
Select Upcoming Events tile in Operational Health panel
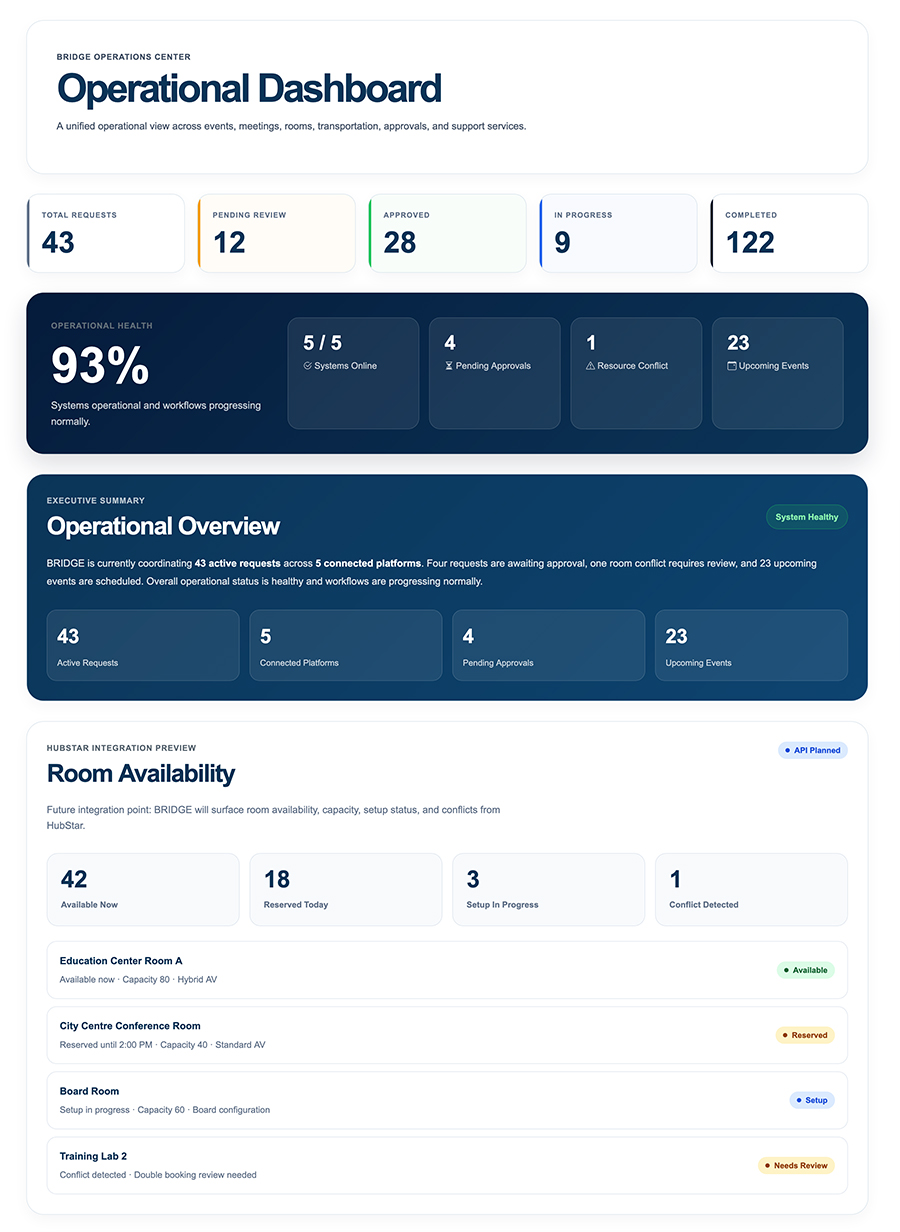778,373
